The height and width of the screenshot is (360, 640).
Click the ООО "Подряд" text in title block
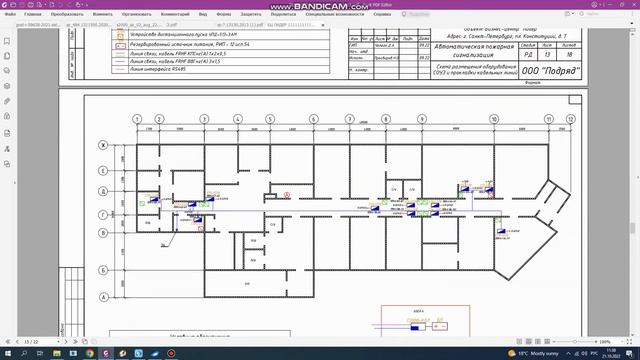tap(550, 71)
